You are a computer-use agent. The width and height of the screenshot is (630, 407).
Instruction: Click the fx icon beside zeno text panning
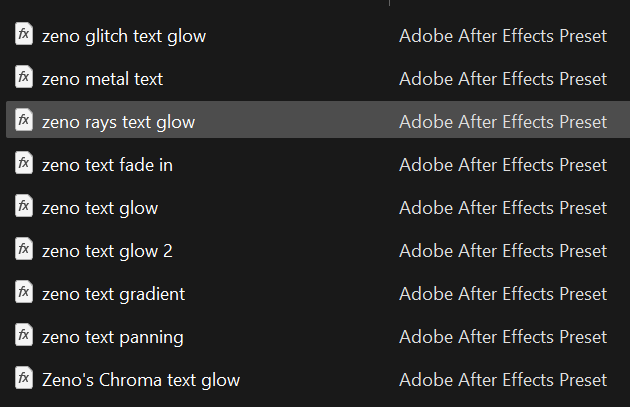tap(24, 336)
